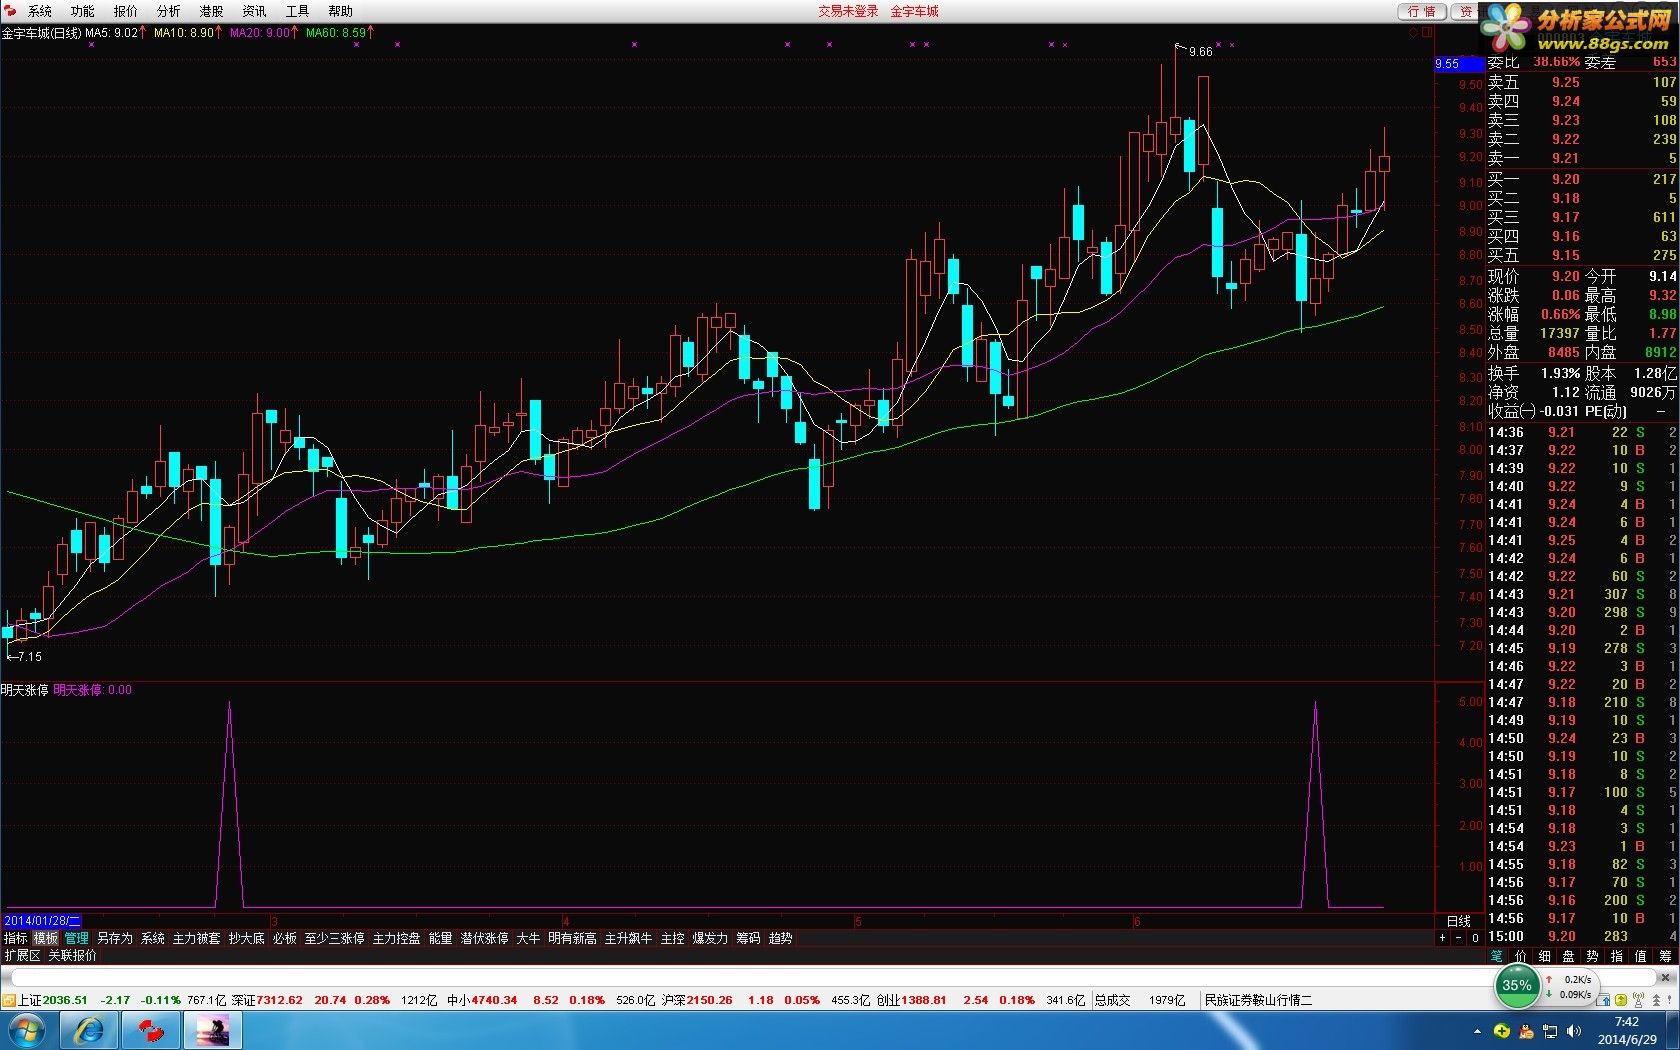
Task: Click the 上证 2036.51 index in status bar
Action: 52,1000
